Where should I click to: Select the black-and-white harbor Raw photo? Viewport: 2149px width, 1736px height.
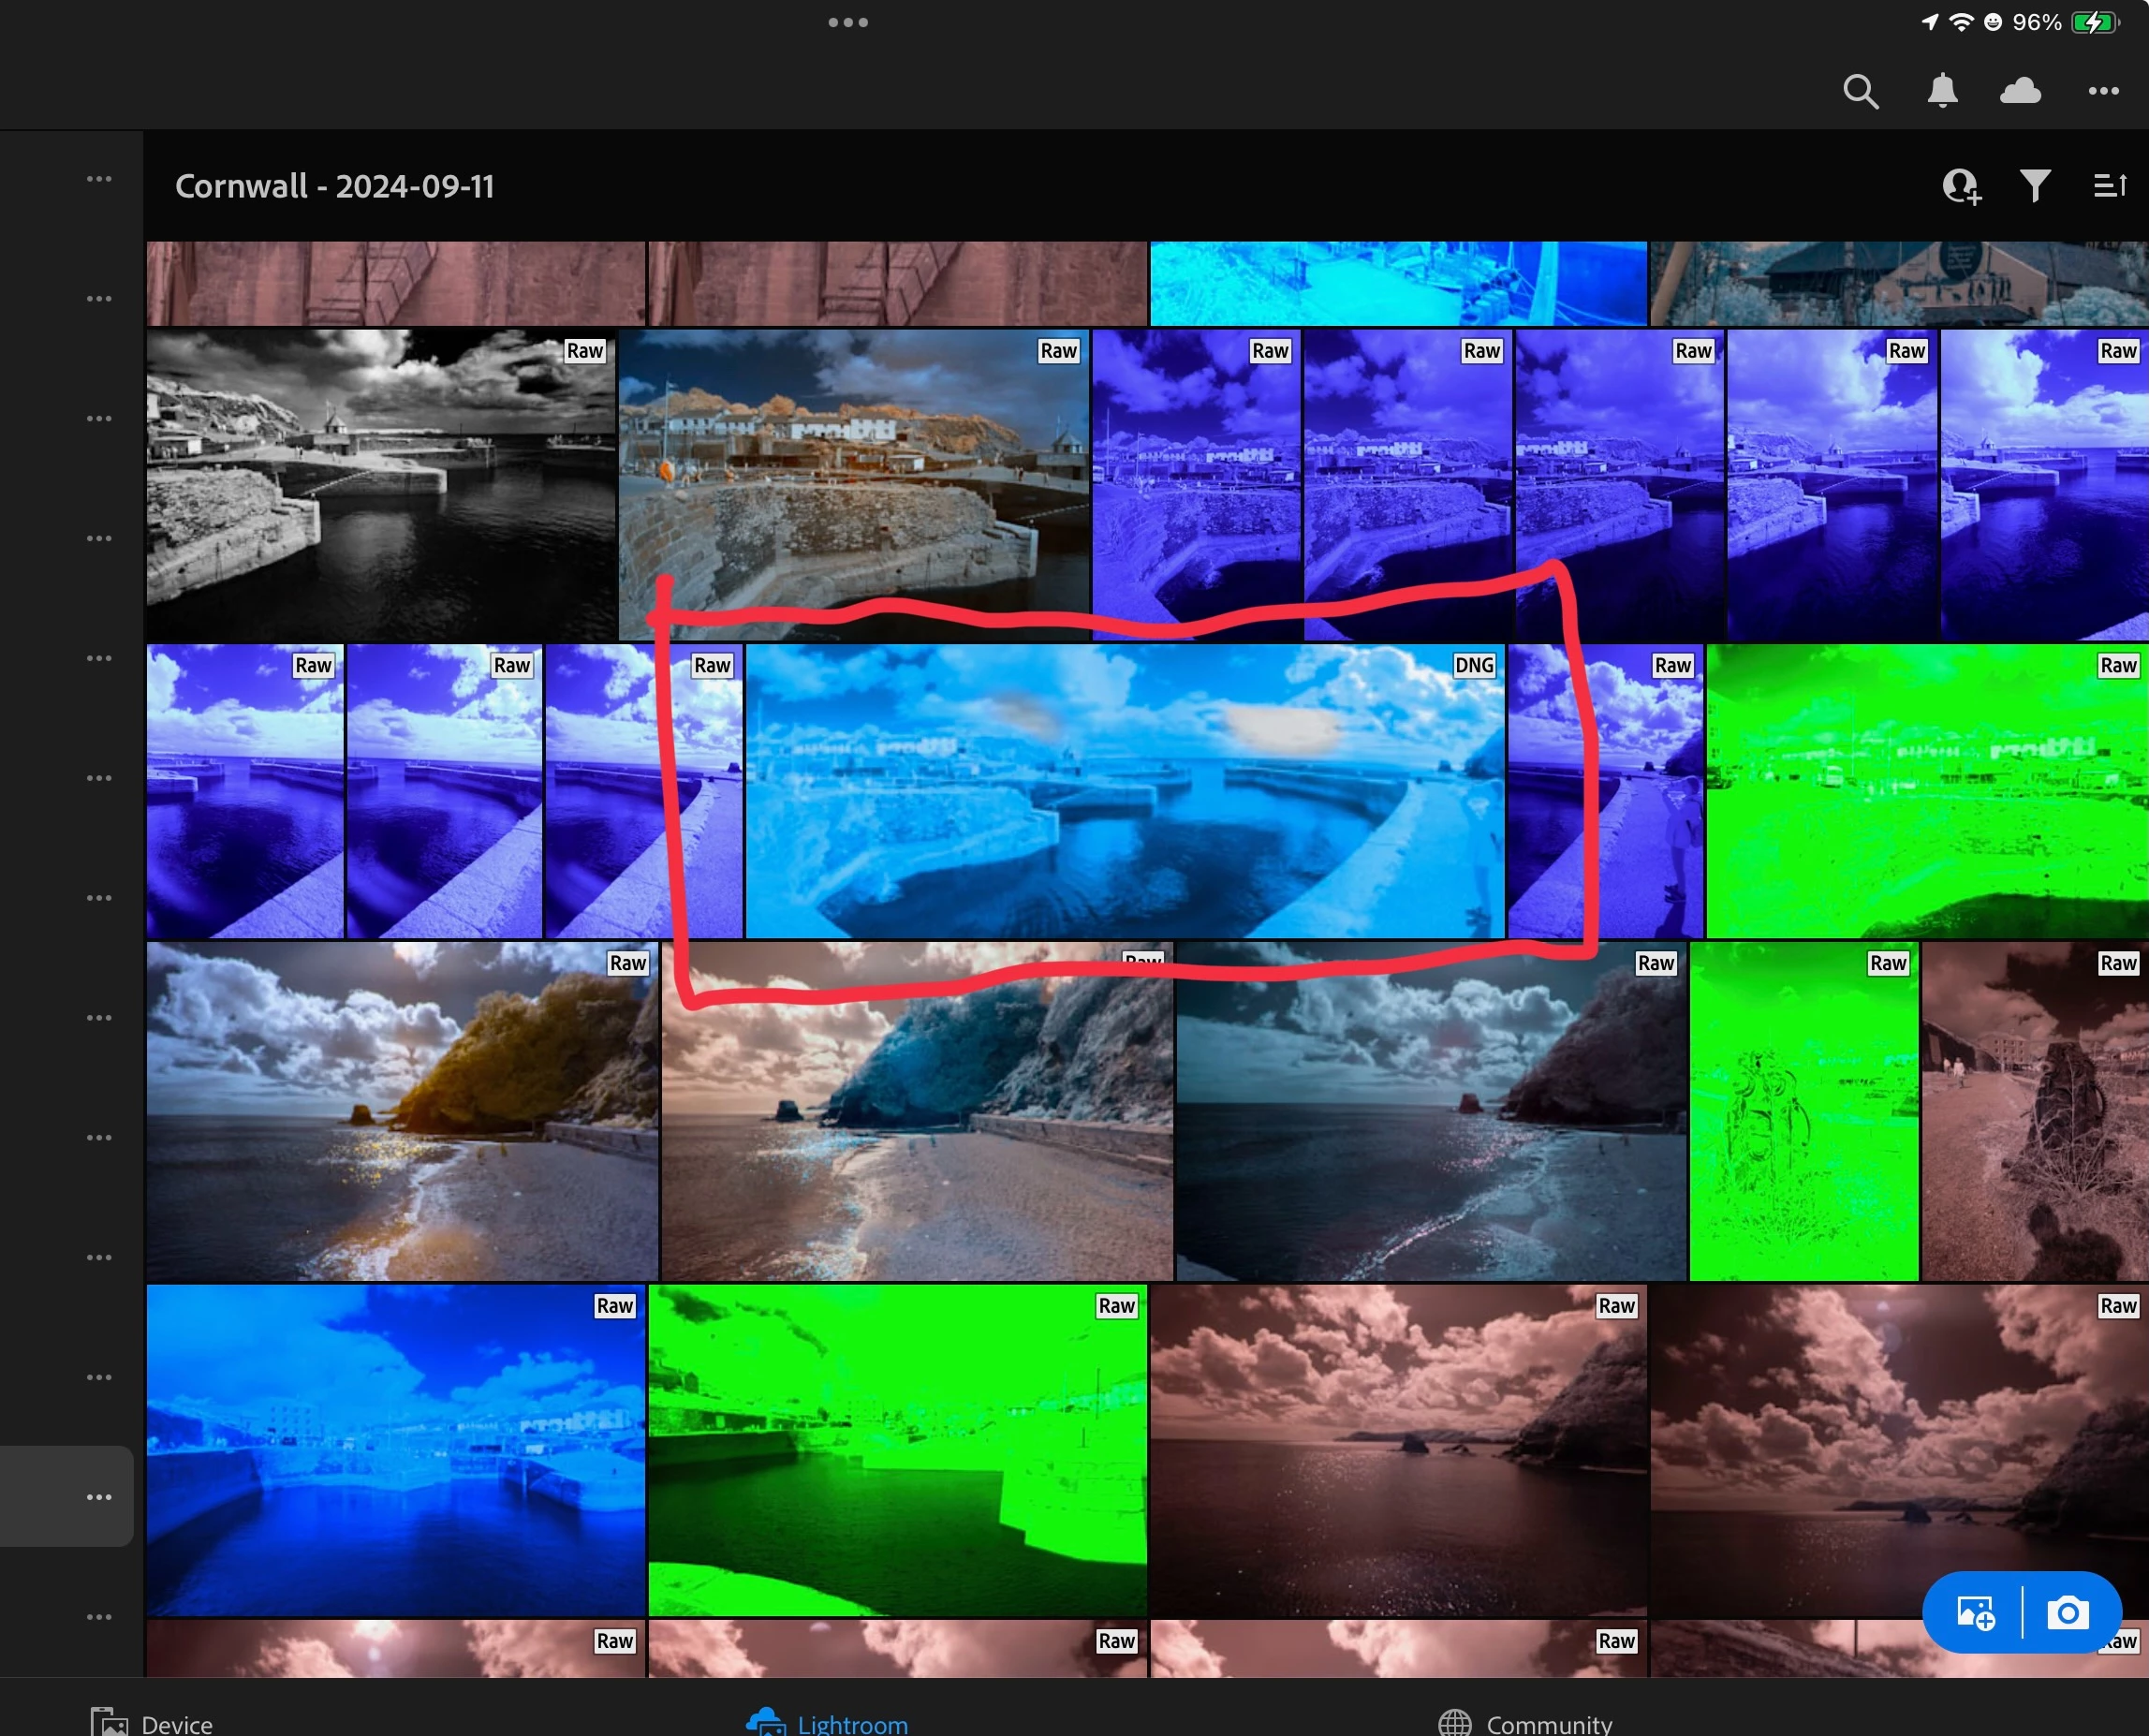point(380,485)
